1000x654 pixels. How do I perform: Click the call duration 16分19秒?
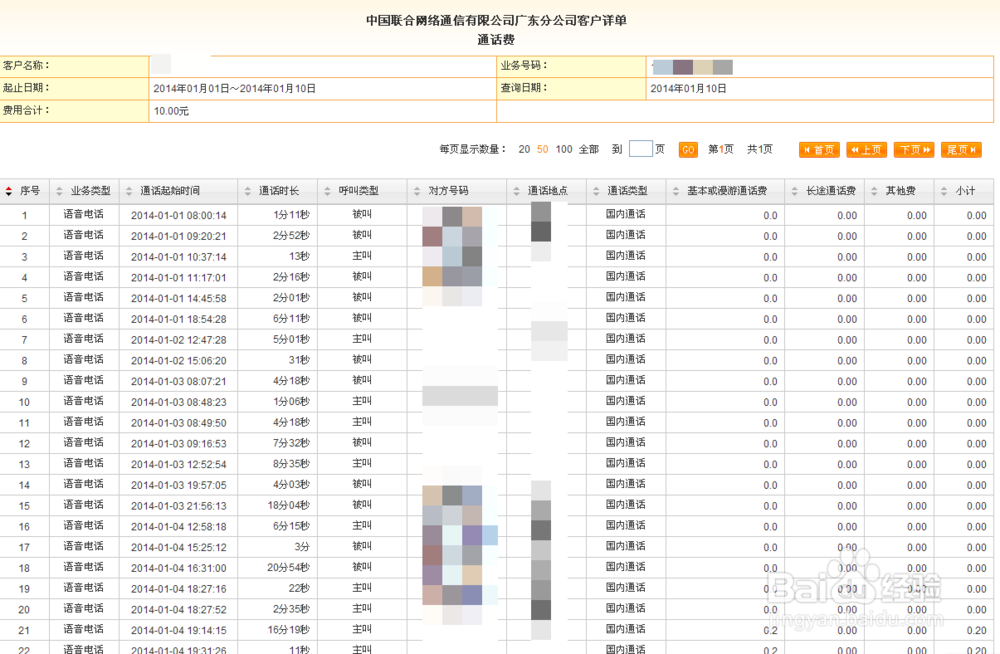(288, 630)
